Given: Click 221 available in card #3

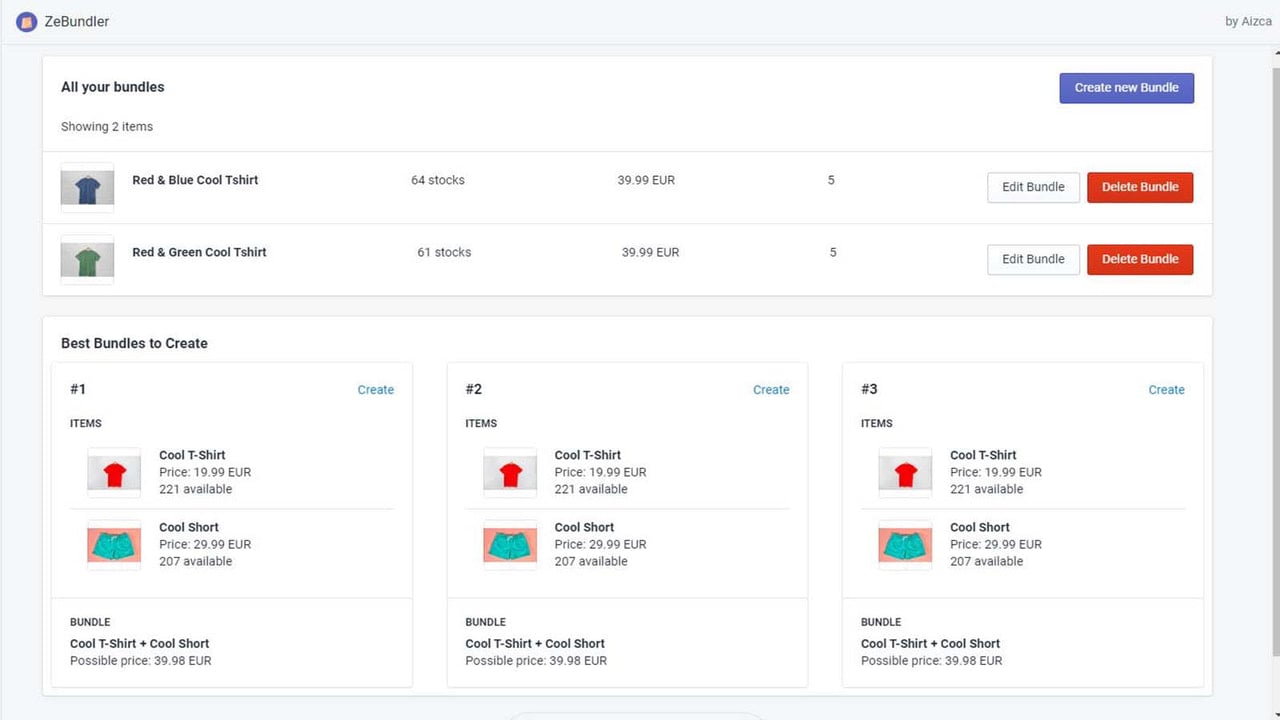Looking at the screenshot, I should click(x=986, y=489).
